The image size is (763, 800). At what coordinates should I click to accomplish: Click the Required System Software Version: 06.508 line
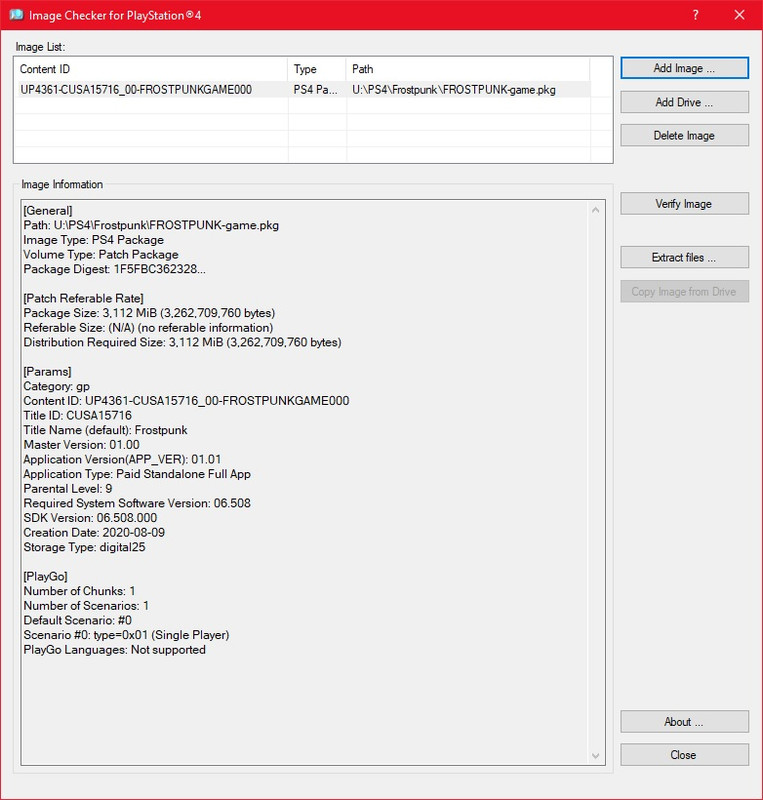click(137, 504)
